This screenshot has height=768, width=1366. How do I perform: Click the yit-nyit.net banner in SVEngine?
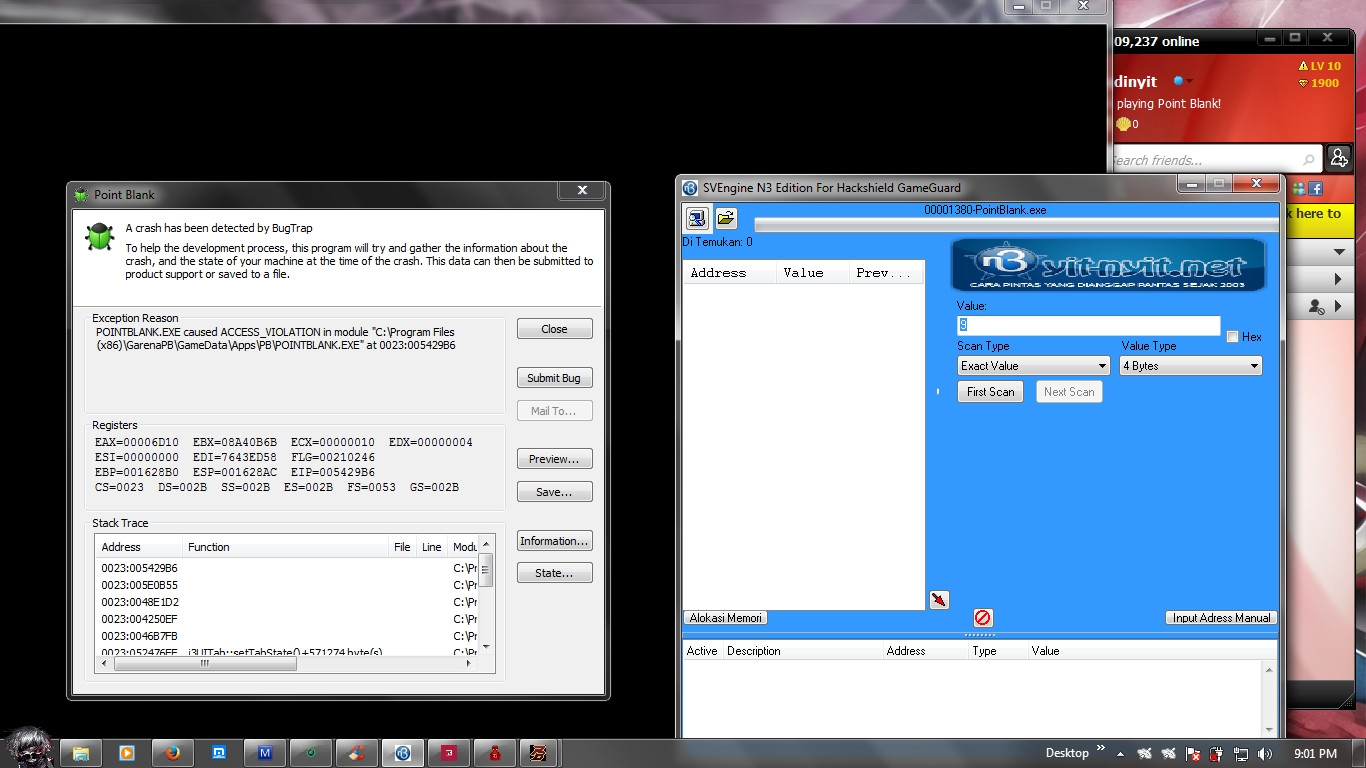(x=1108, y=265)
